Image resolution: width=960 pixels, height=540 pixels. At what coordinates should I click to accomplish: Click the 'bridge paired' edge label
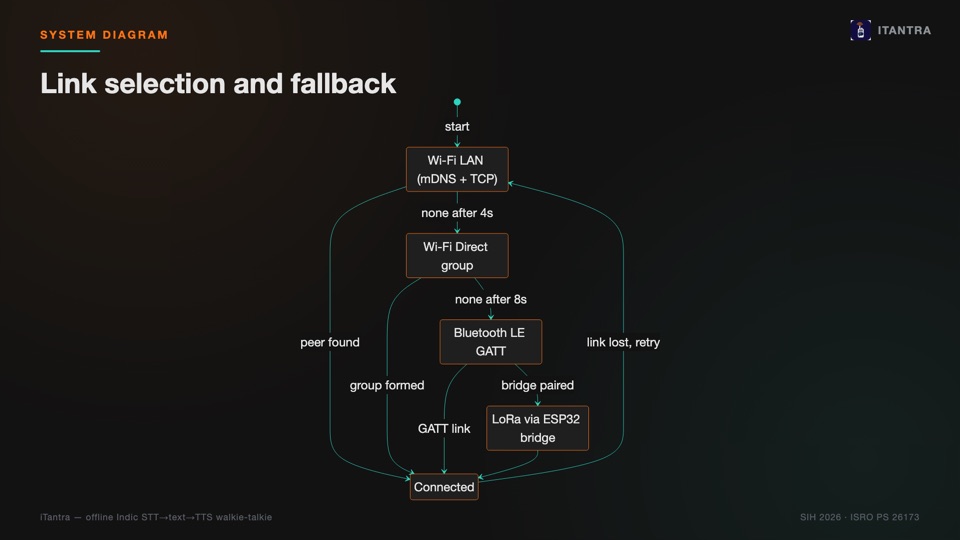(x=538, y=385)
